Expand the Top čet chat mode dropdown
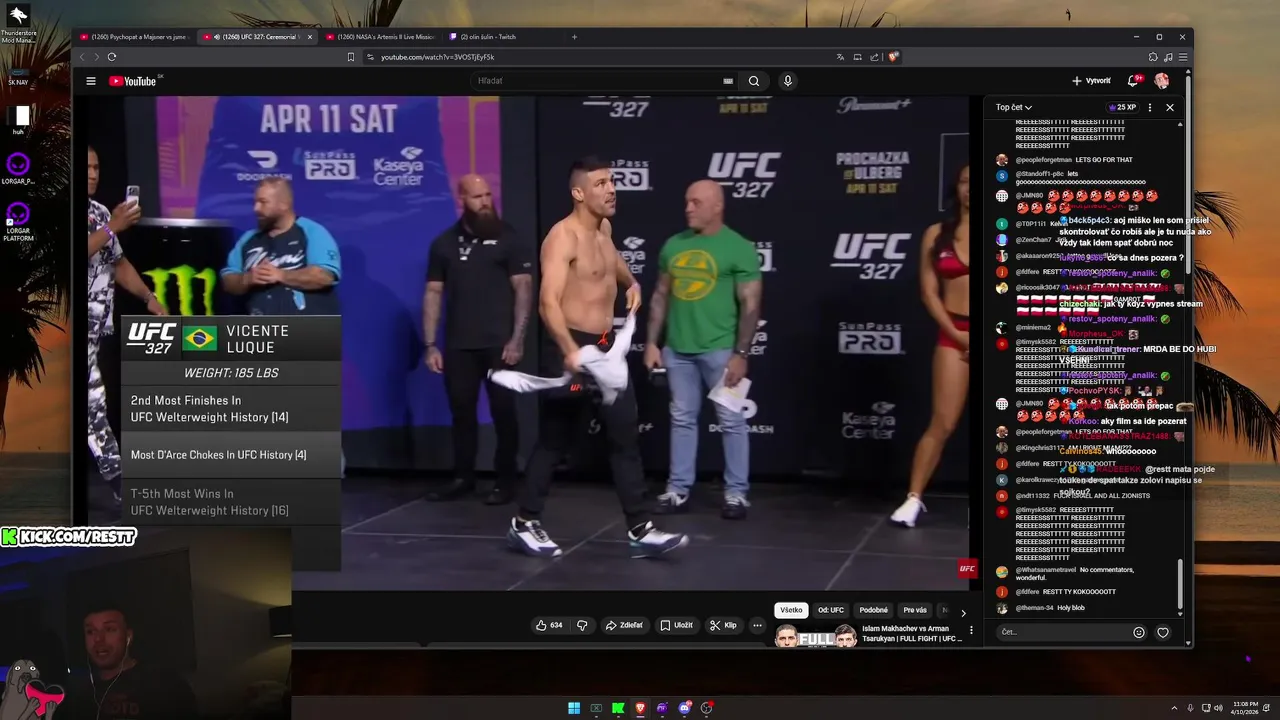This screenshot has width=1280, height=720. (x=1013, y=107)
